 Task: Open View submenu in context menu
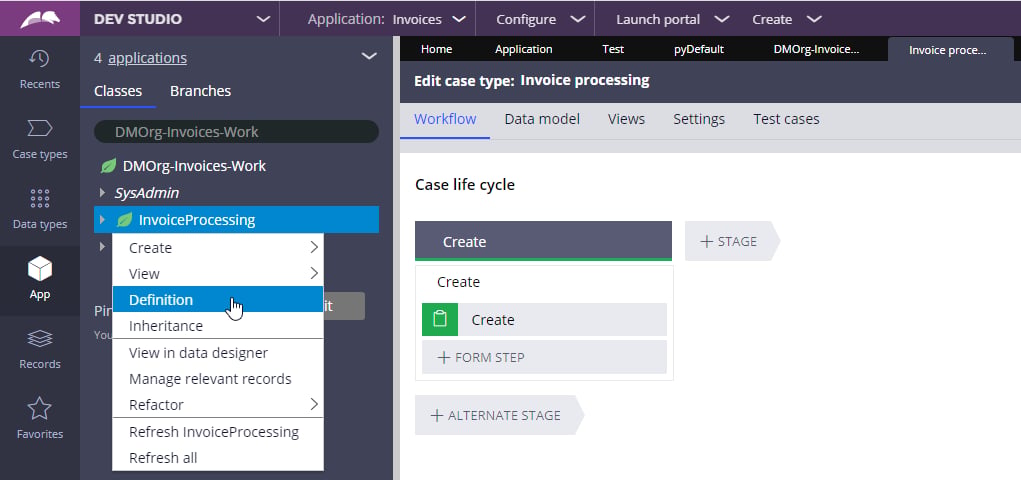217,274
